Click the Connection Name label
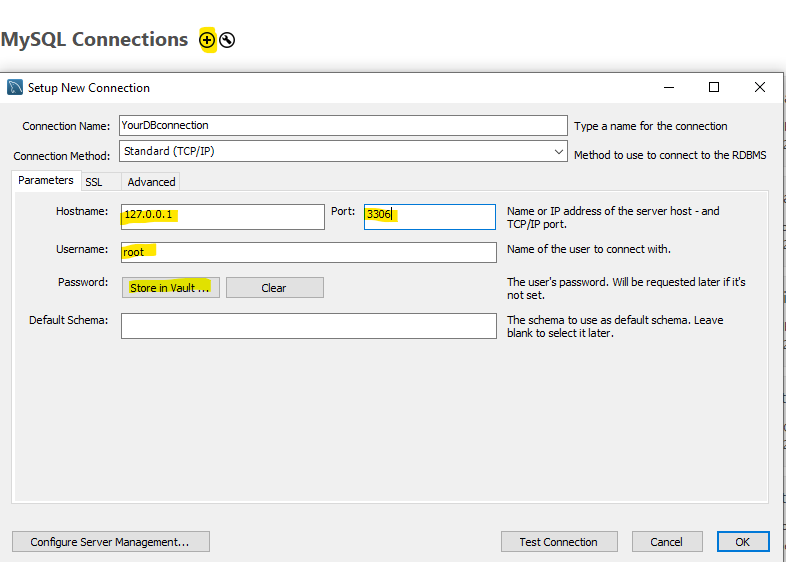 pos(66,126)
